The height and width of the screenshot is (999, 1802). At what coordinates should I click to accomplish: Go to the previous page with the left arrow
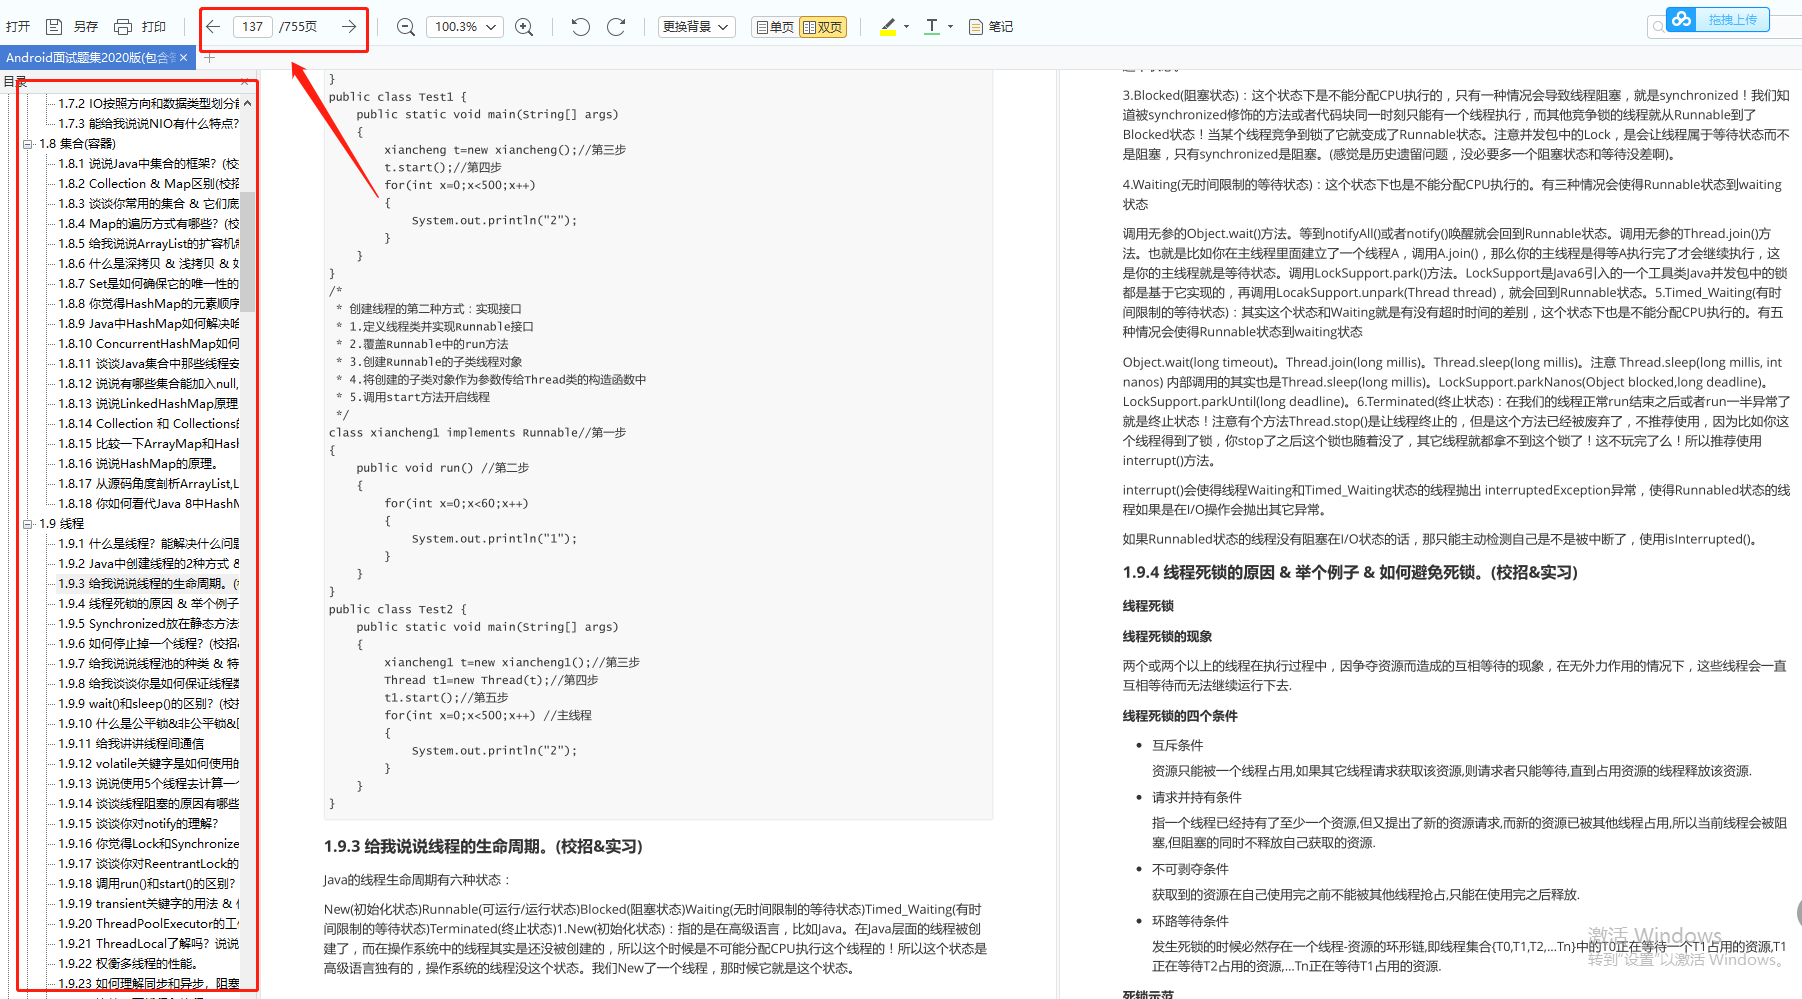pos(213,27)
